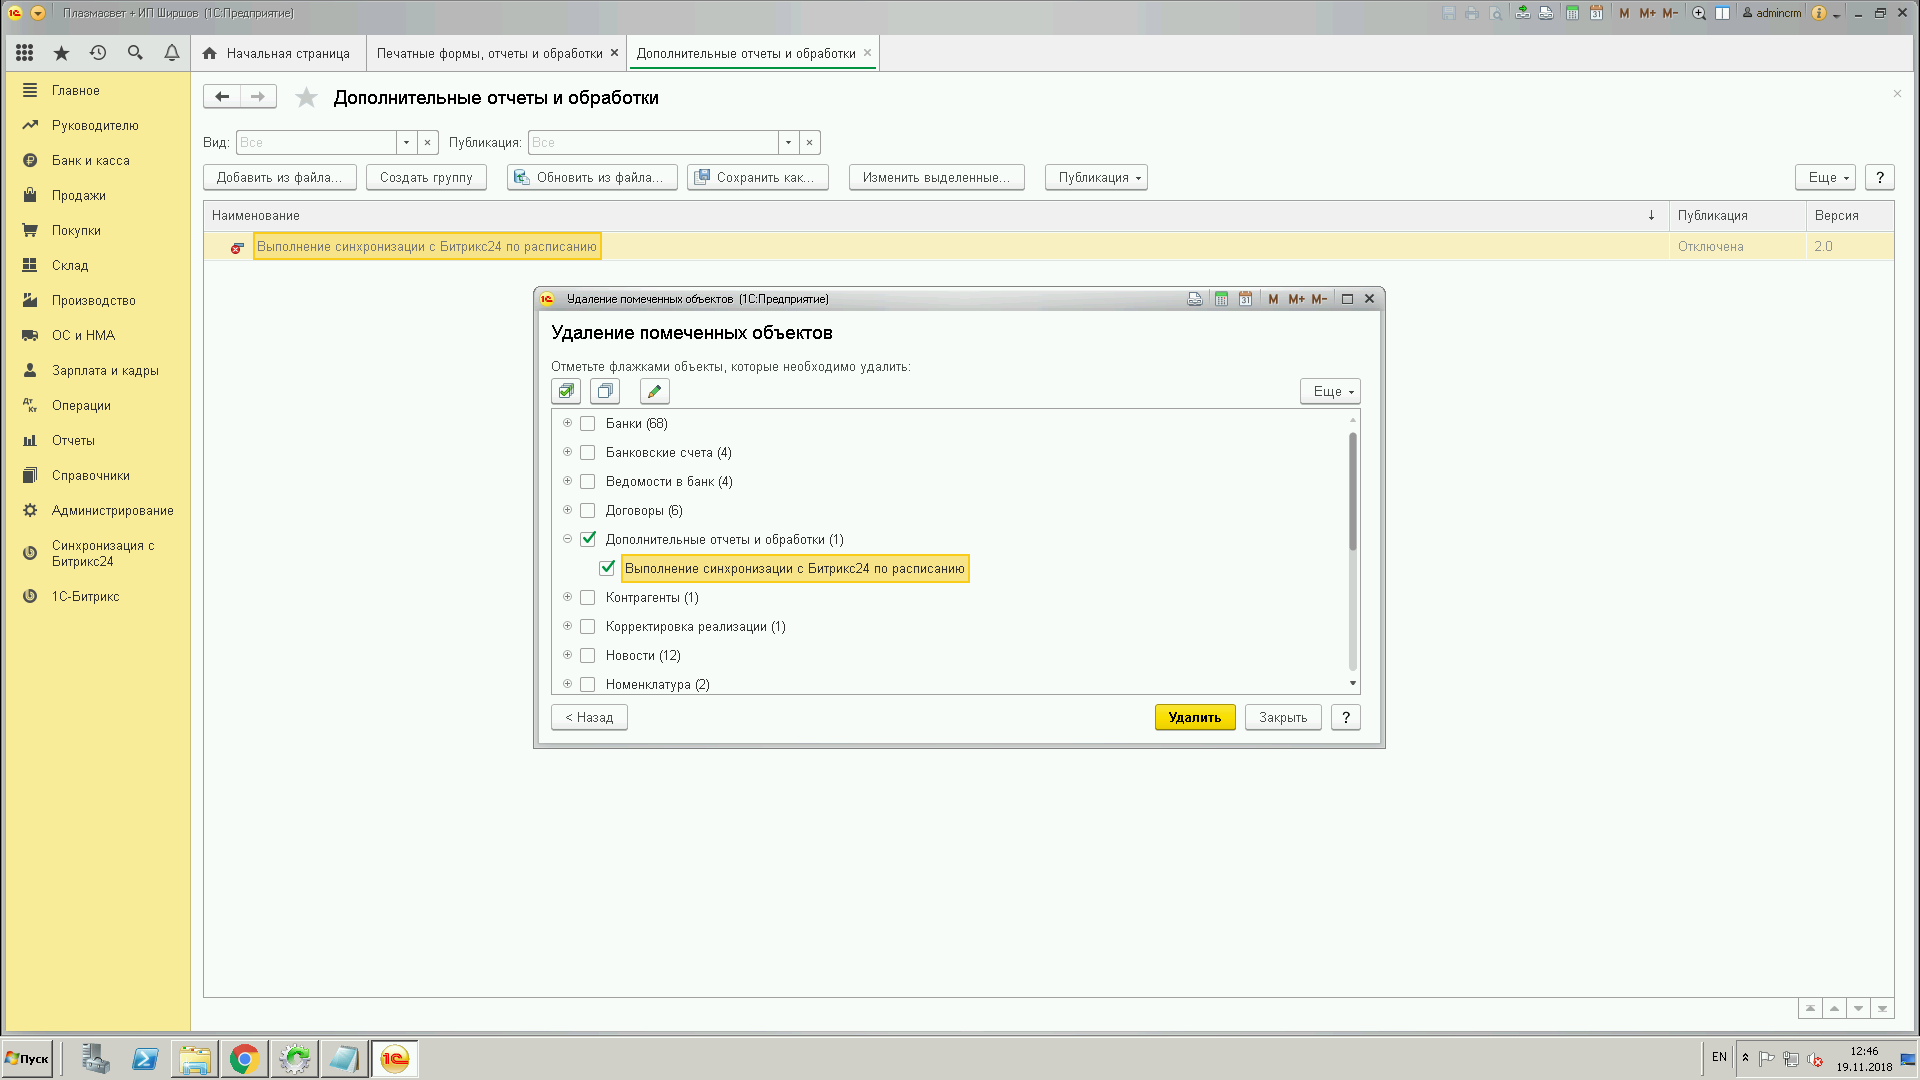Viewport: 1920px width, 1080px height.
Task: Open 1C application from the taskbar
Action: [395, 1059]
